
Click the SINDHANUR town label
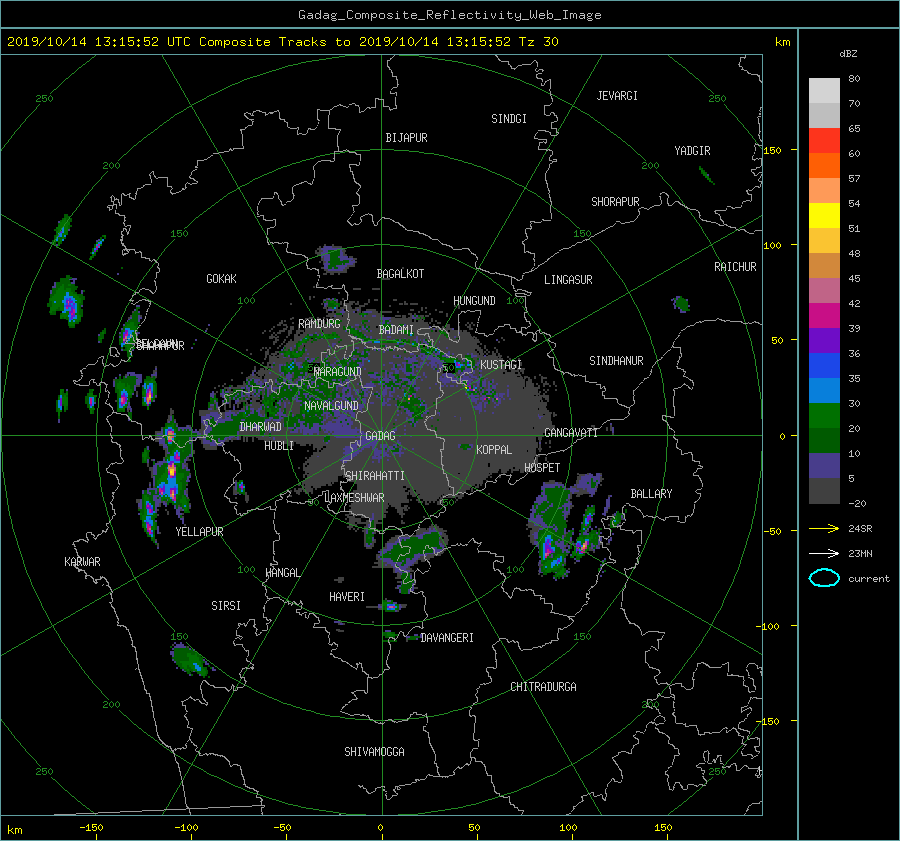616,361
